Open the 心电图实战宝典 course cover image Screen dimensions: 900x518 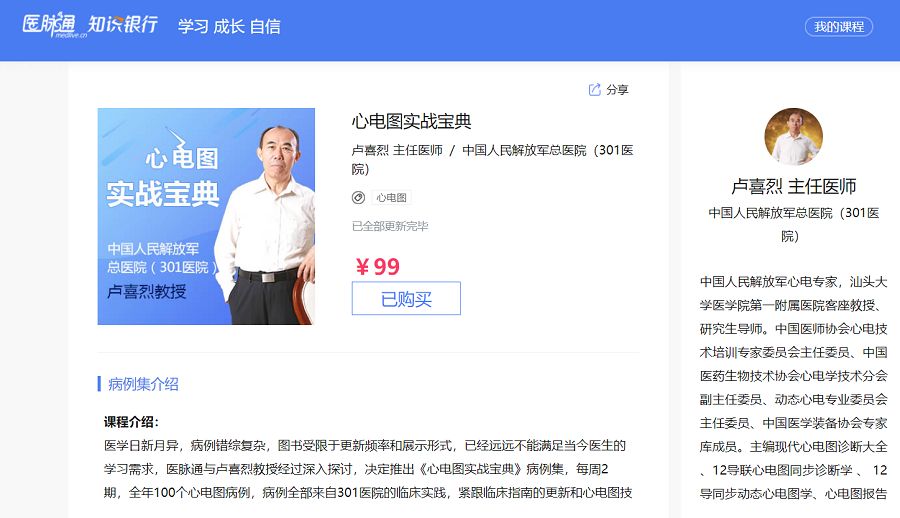tap(206, 217)
